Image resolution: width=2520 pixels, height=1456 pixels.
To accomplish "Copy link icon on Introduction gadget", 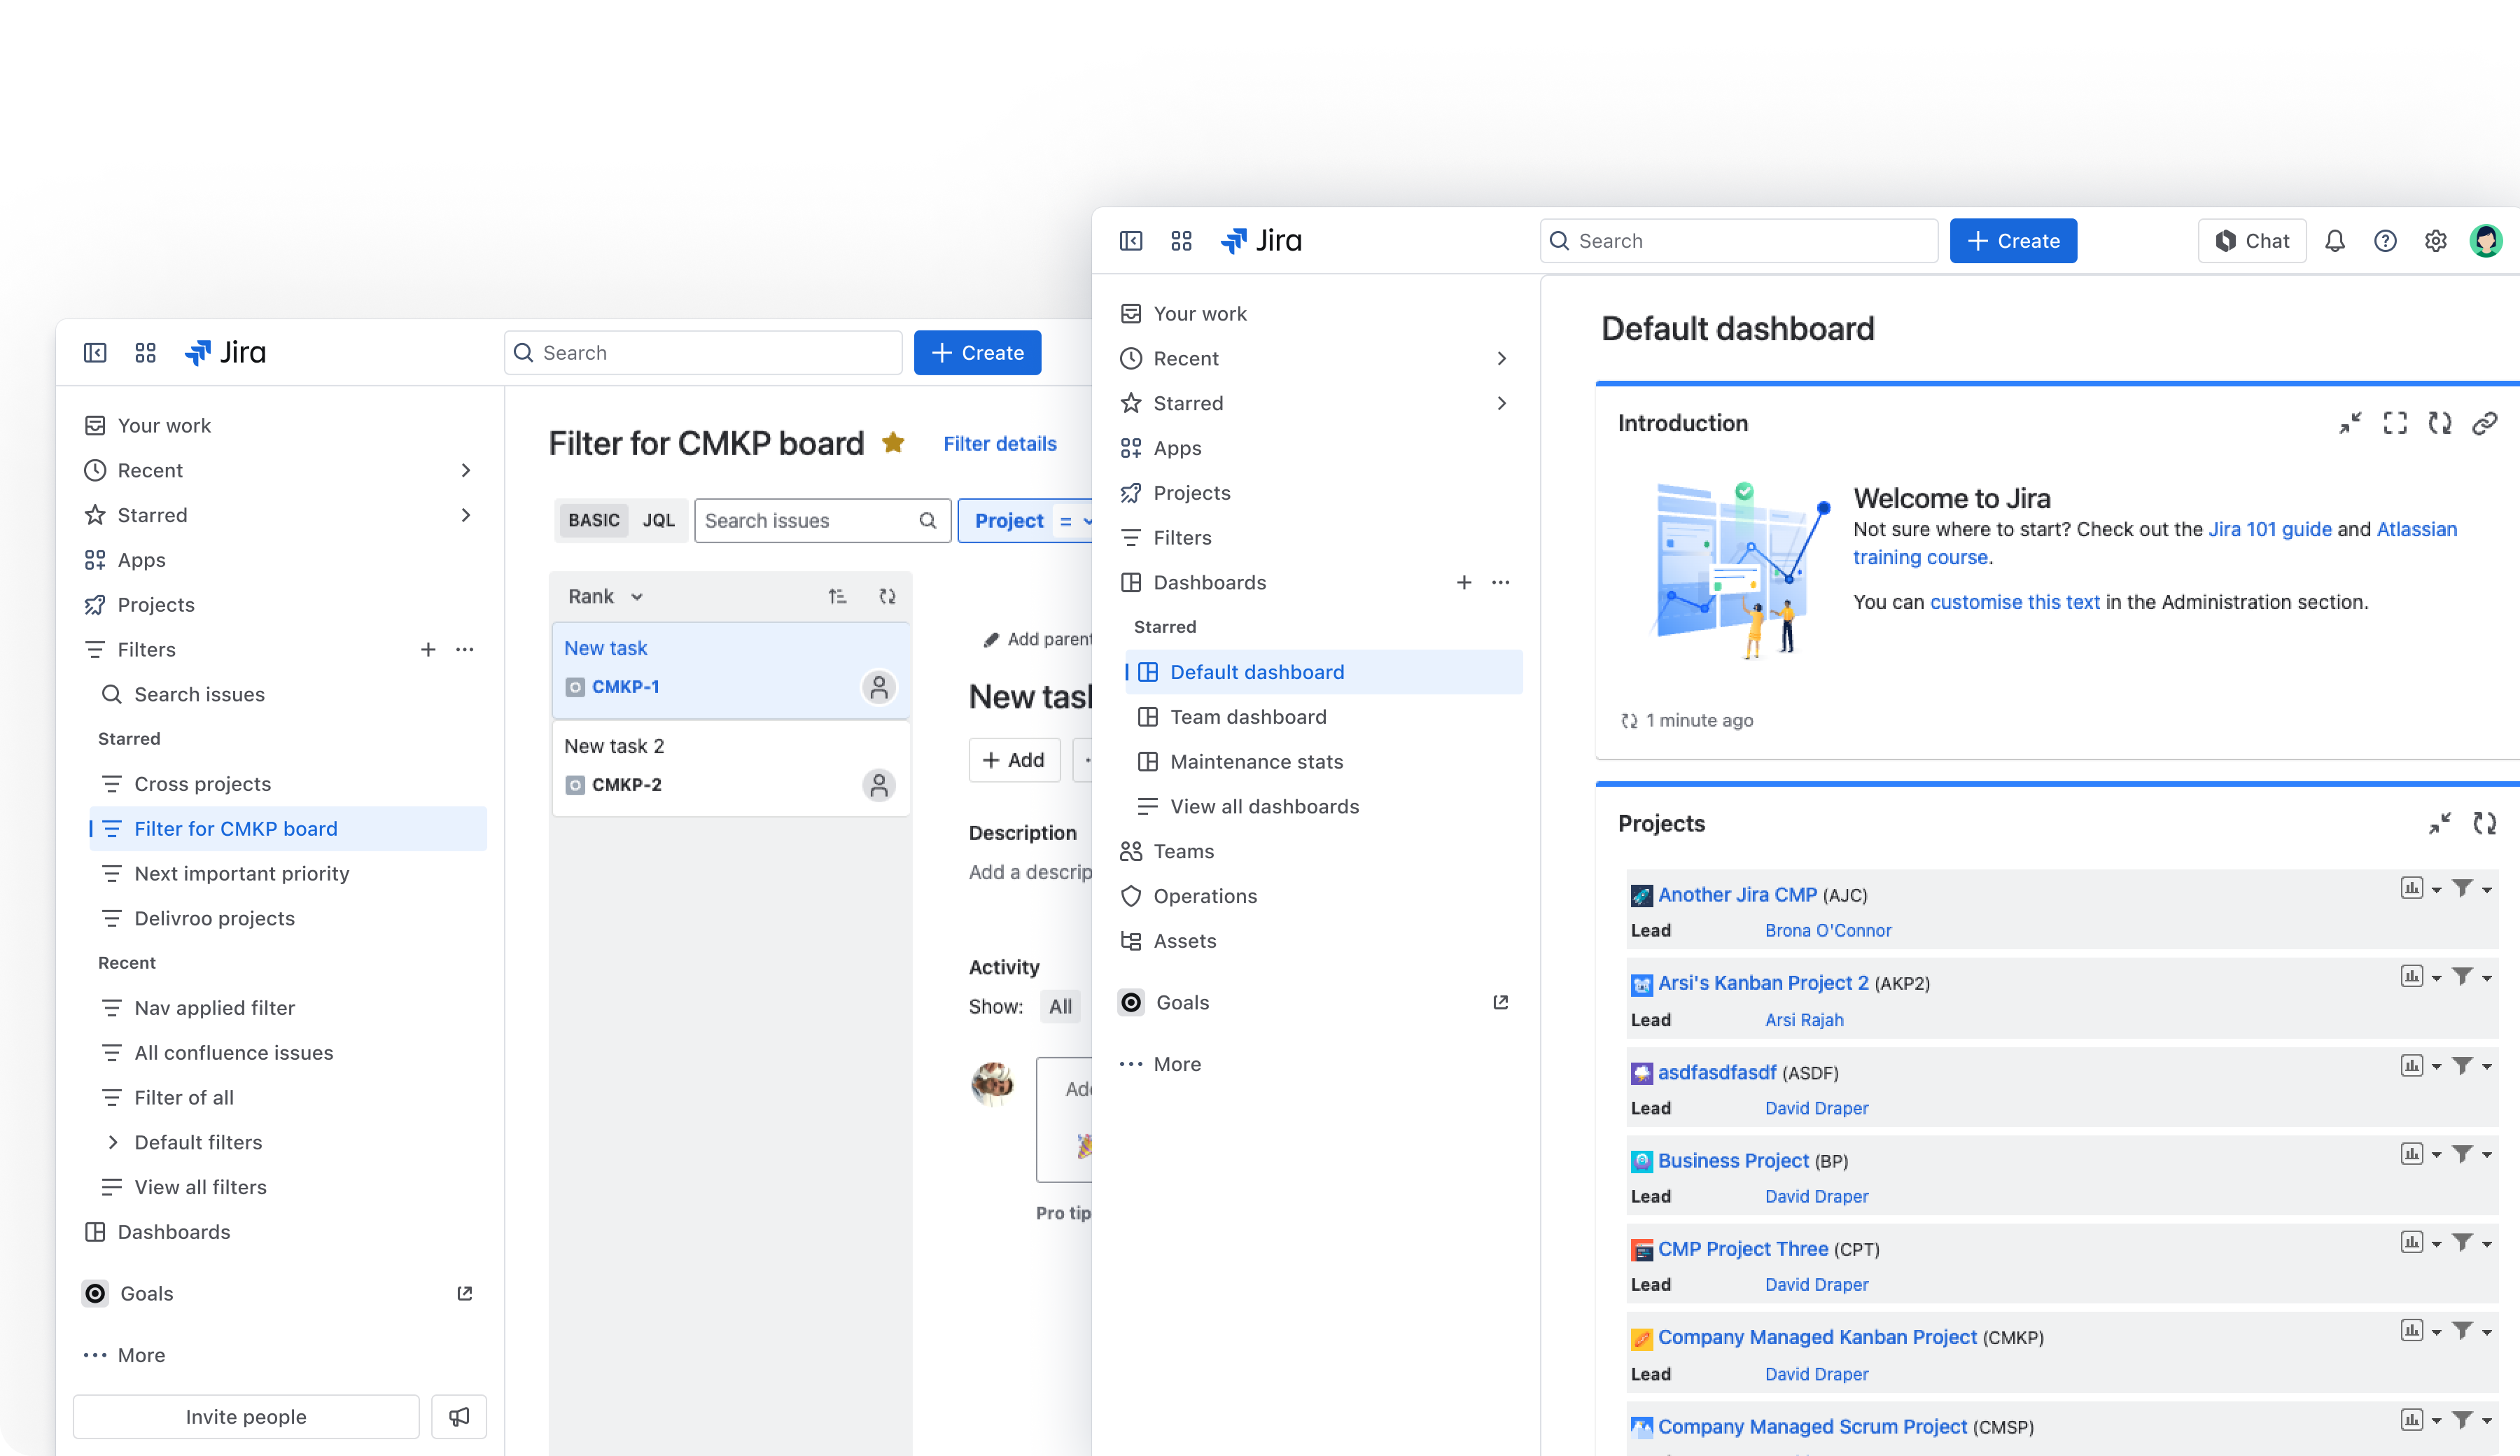I will [x=2485, y=423].
